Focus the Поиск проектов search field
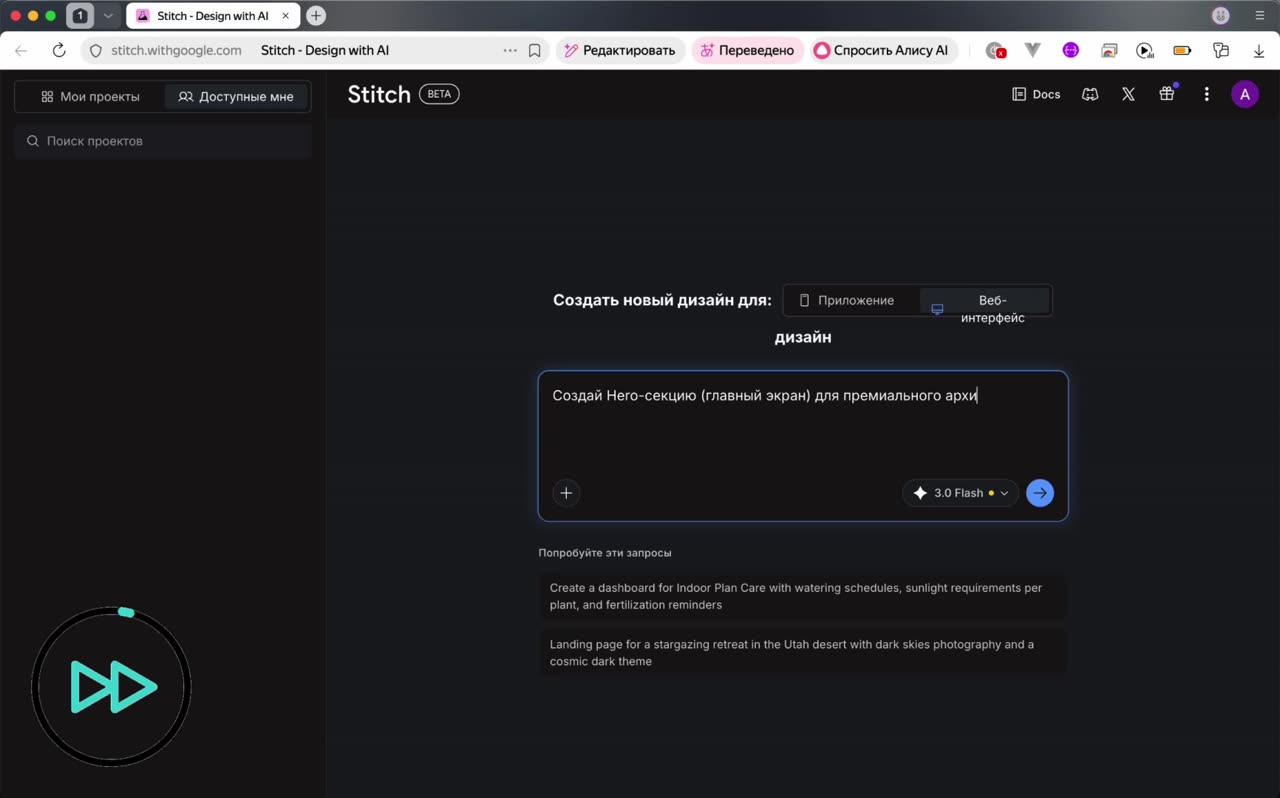1280x798 pixels. [163, 141]
